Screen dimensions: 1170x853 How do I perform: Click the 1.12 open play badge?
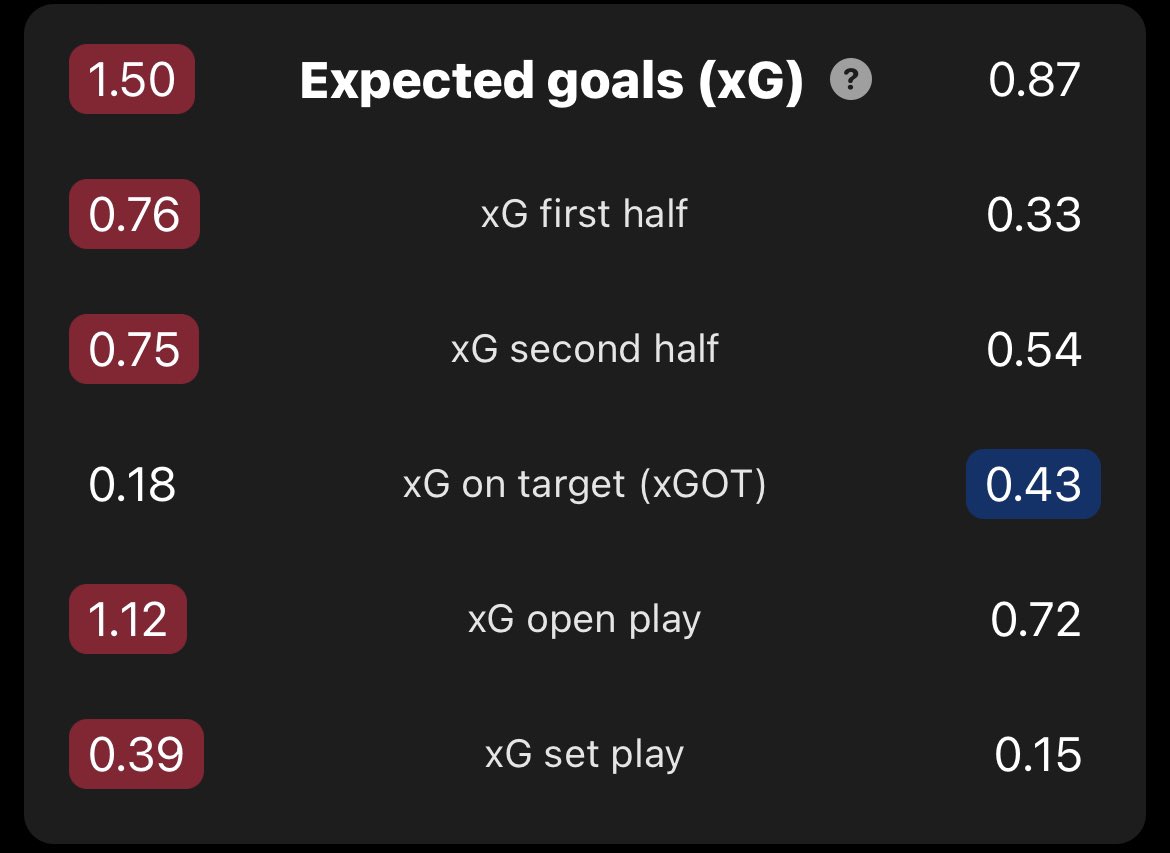pos(128,619)
